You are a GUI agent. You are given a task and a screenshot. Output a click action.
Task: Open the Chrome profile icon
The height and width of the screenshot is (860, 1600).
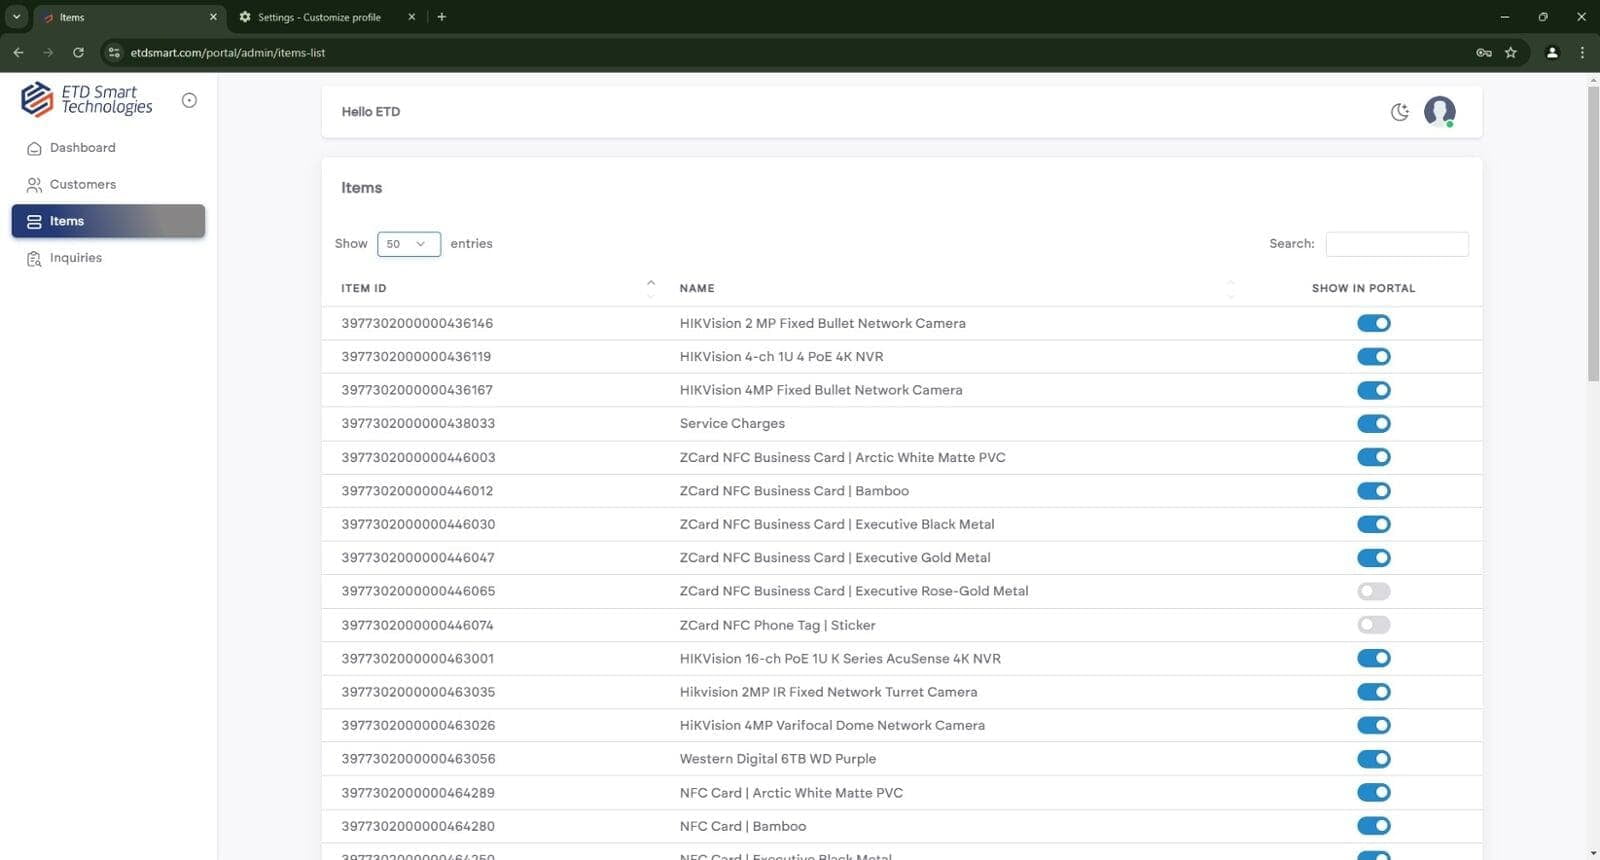tap(1552, 52)
